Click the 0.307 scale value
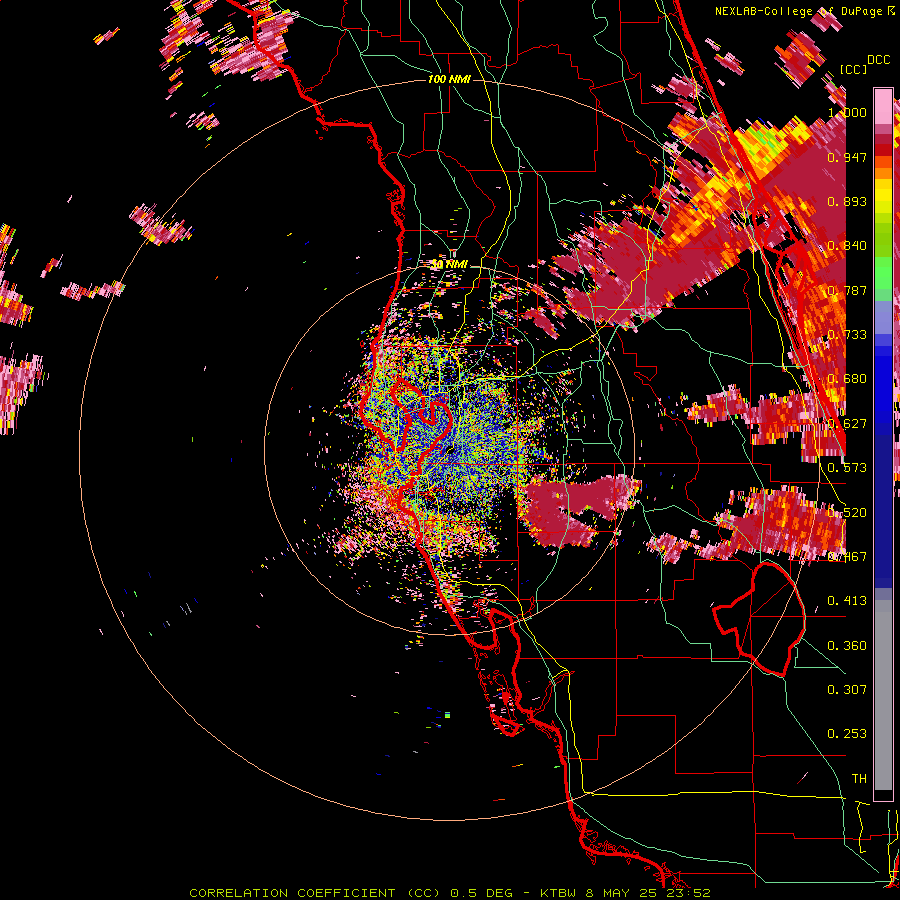Viewport: 900px width, 900px height. pyautogui.click(x=847, y=689)
